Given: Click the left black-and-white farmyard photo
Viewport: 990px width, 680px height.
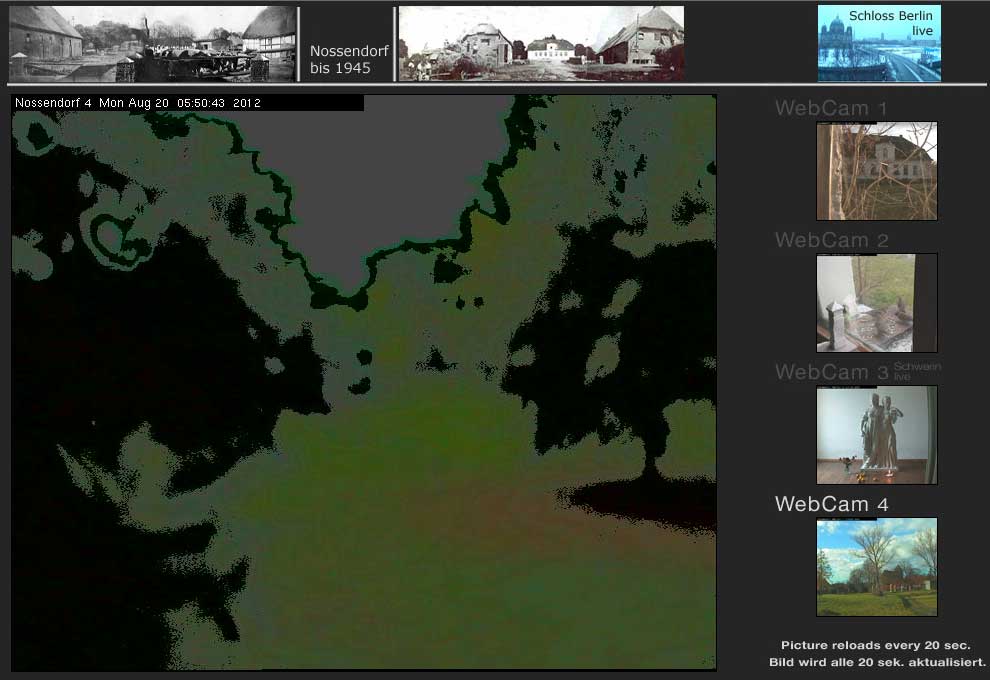Looking at the screenshot, I should pyautogui.click(x=152, y=44).
